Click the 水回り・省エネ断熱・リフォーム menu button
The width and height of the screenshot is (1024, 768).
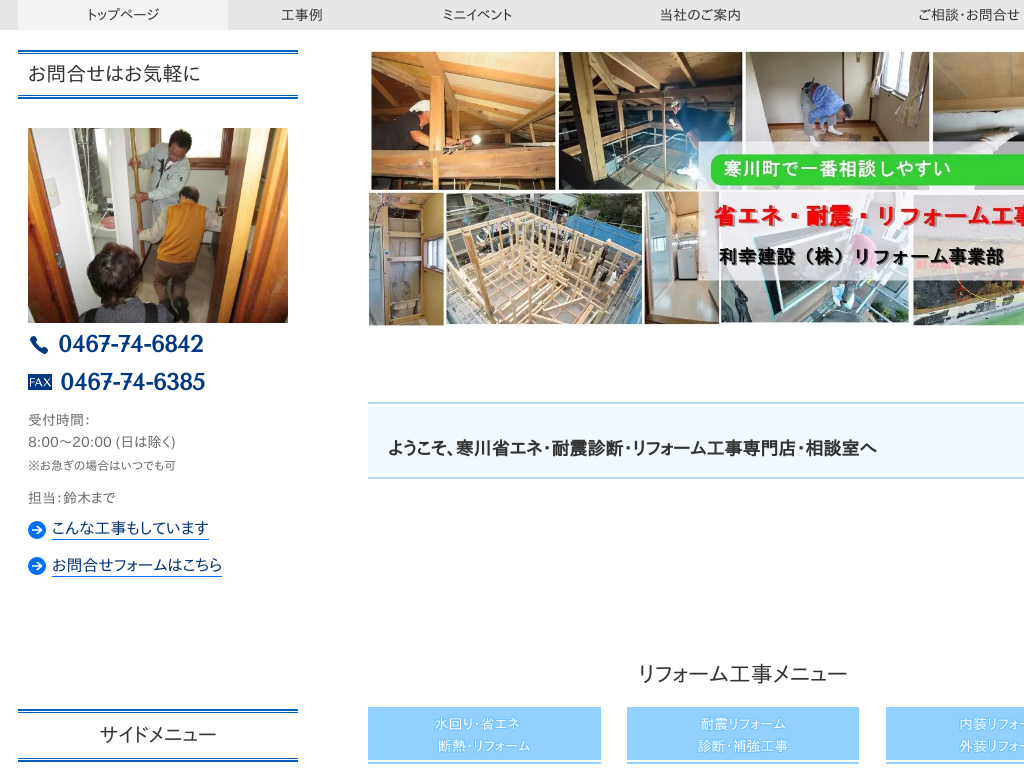[484, 734]
